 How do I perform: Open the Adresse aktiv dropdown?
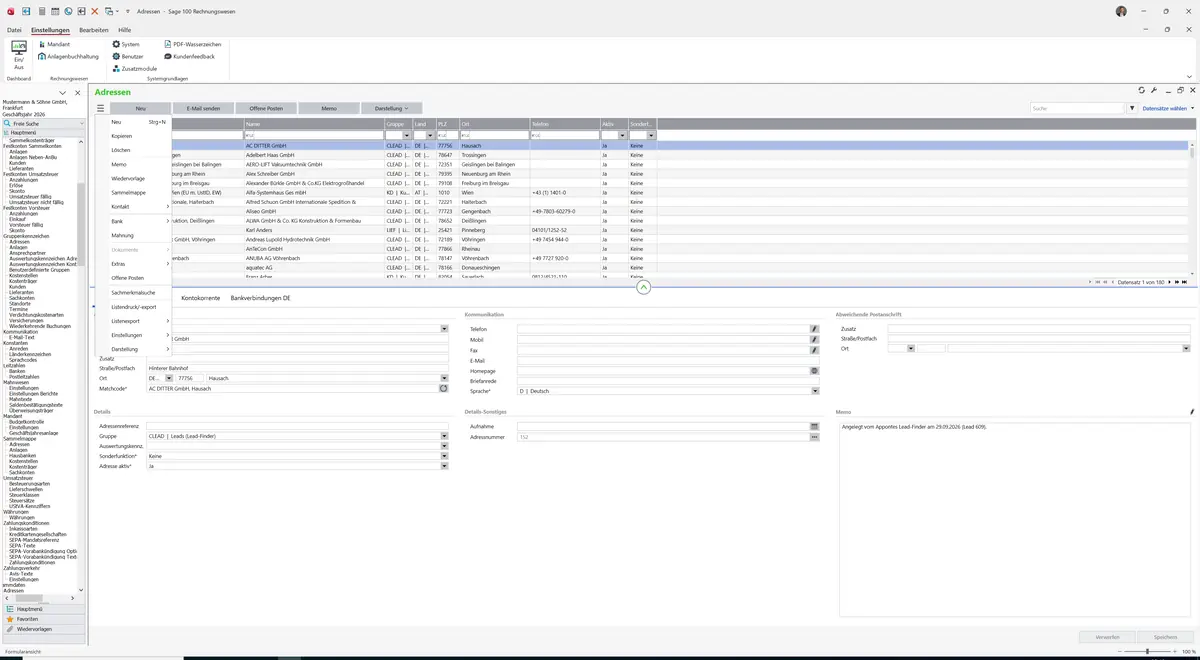point(444,466)
